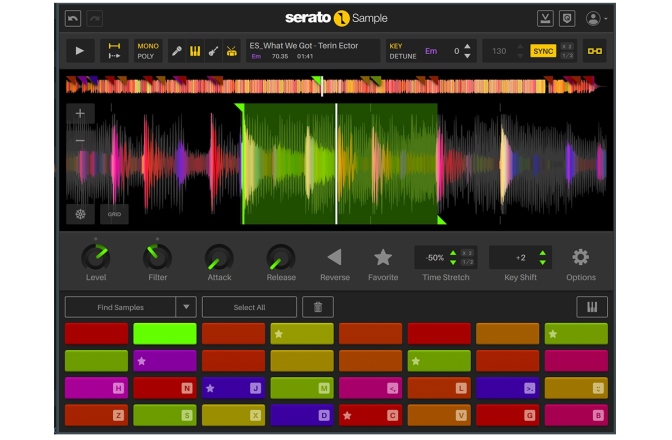Viewport: 672px width, 440px height.
Task: Select the guitar bass stem icon
Action: click(213, 51)
